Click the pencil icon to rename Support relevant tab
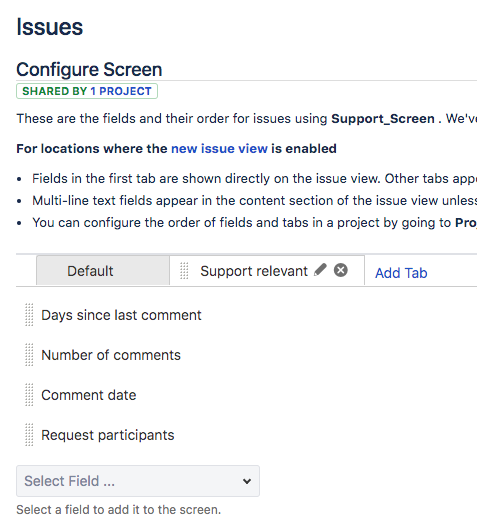The height and width of the screenshot is (530, 477). point(320,270)
